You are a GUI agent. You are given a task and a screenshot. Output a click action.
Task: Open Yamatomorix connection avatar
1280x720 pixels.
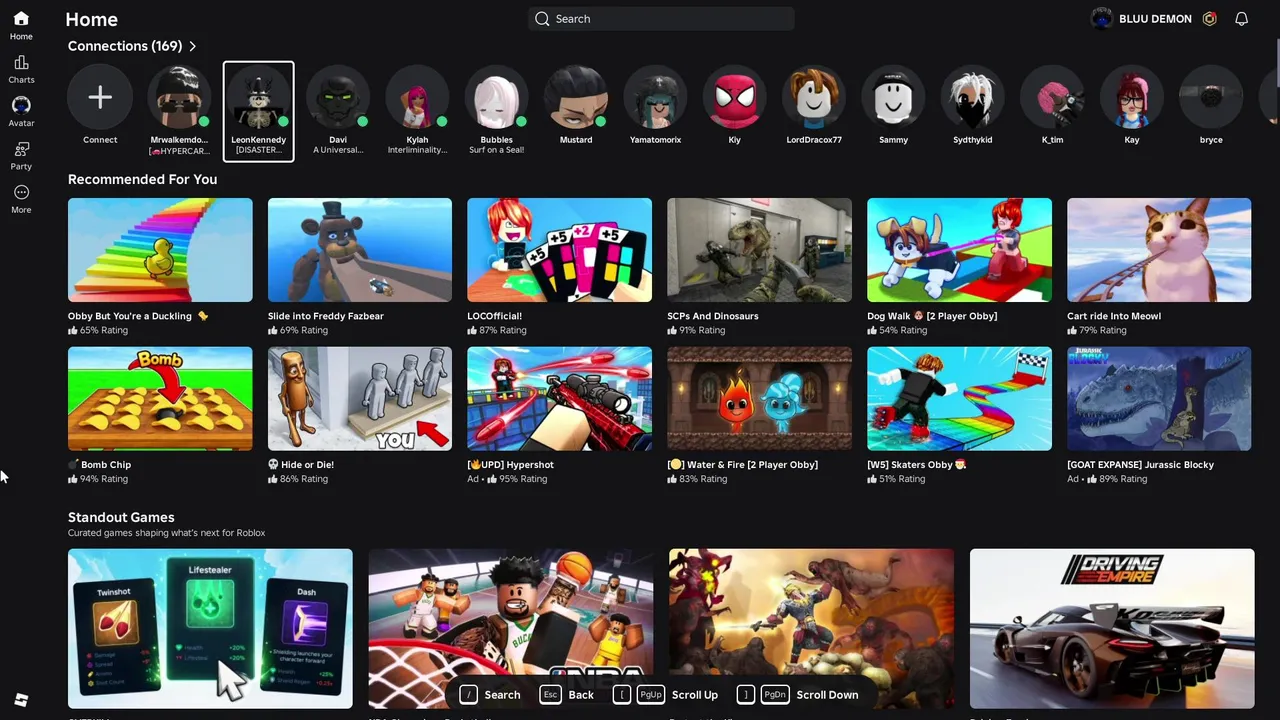coord(655,97)
